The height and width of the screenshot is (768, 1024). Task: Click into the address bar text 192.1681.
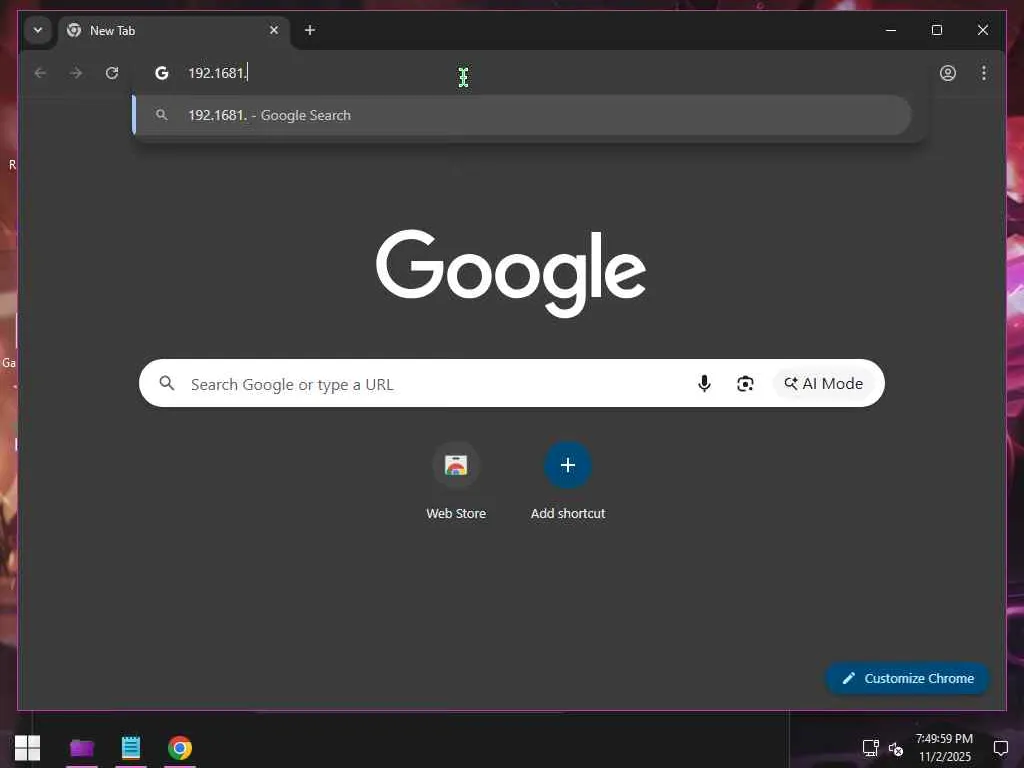click(x=217, y=73)
